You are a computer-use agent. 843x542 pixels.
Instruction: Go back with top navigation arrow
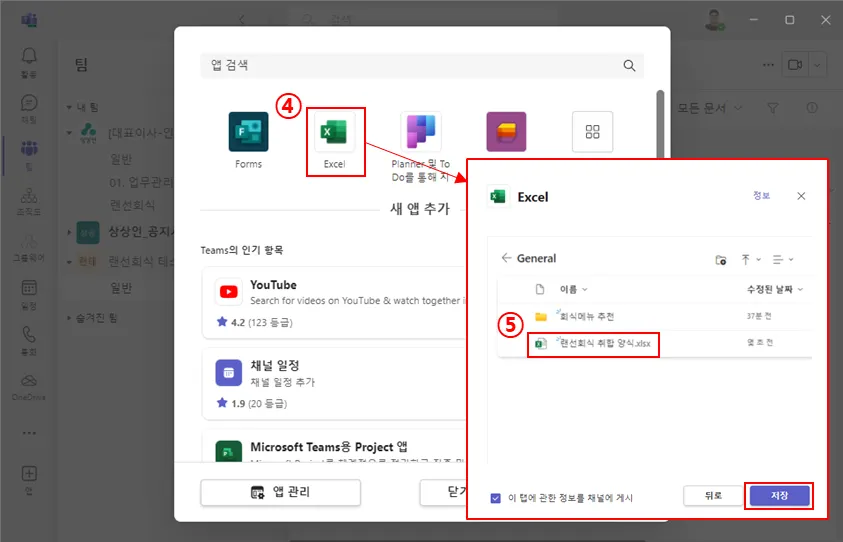[241, 20]
